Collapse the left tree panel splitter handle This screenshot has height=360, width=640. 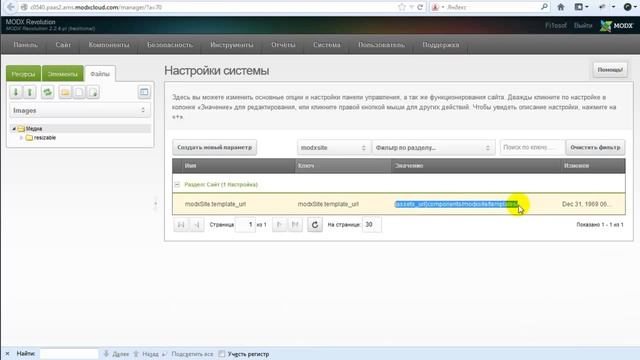tap(156, 204)
